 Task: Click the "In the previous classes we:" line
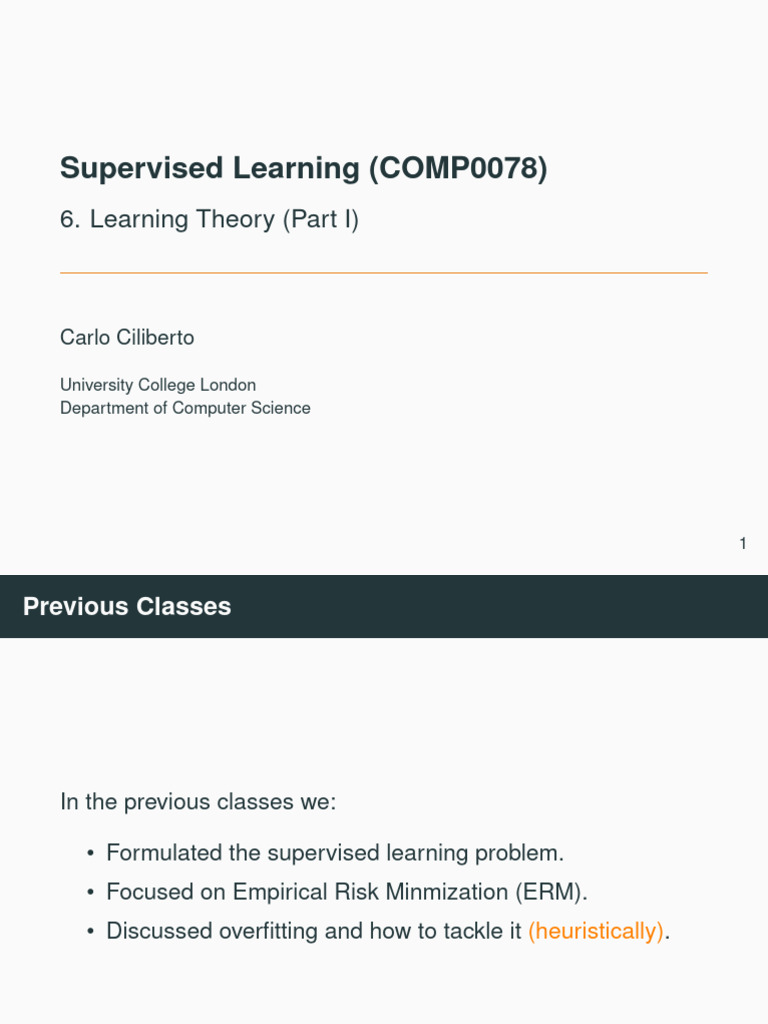point(199,802)
